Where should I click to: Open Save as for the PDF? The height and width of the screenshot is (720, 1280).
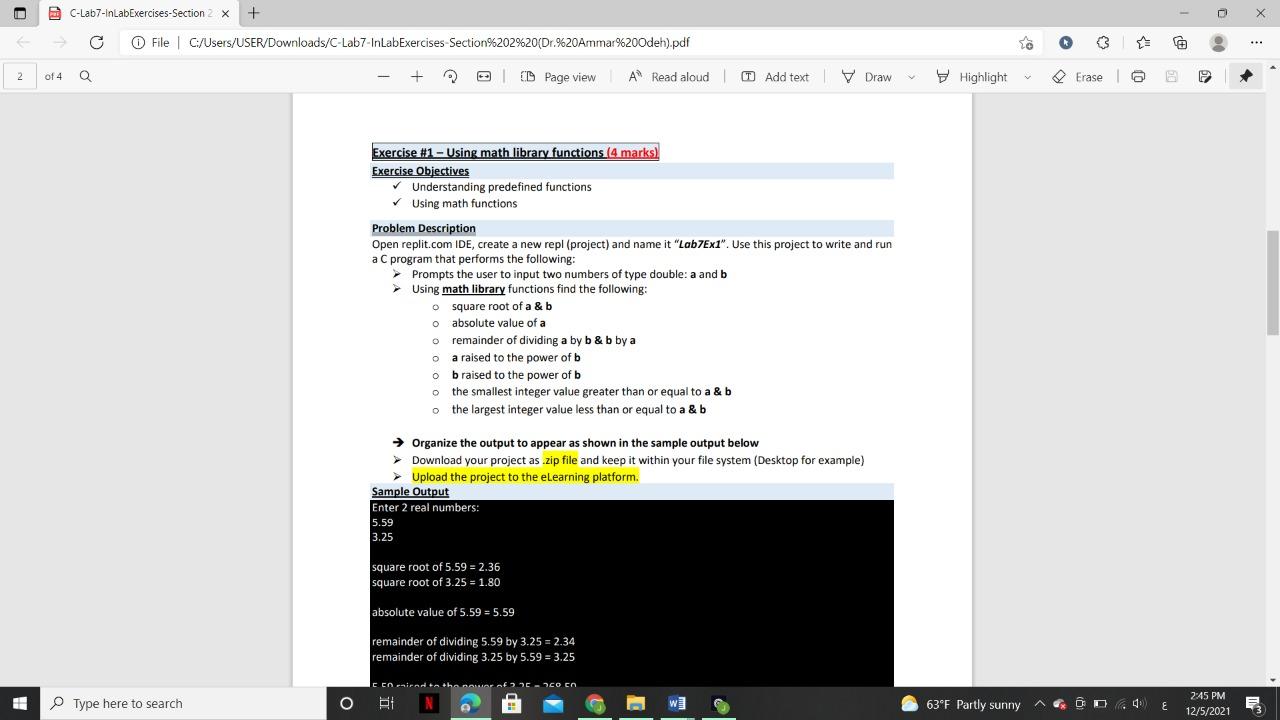point(1205,76)
